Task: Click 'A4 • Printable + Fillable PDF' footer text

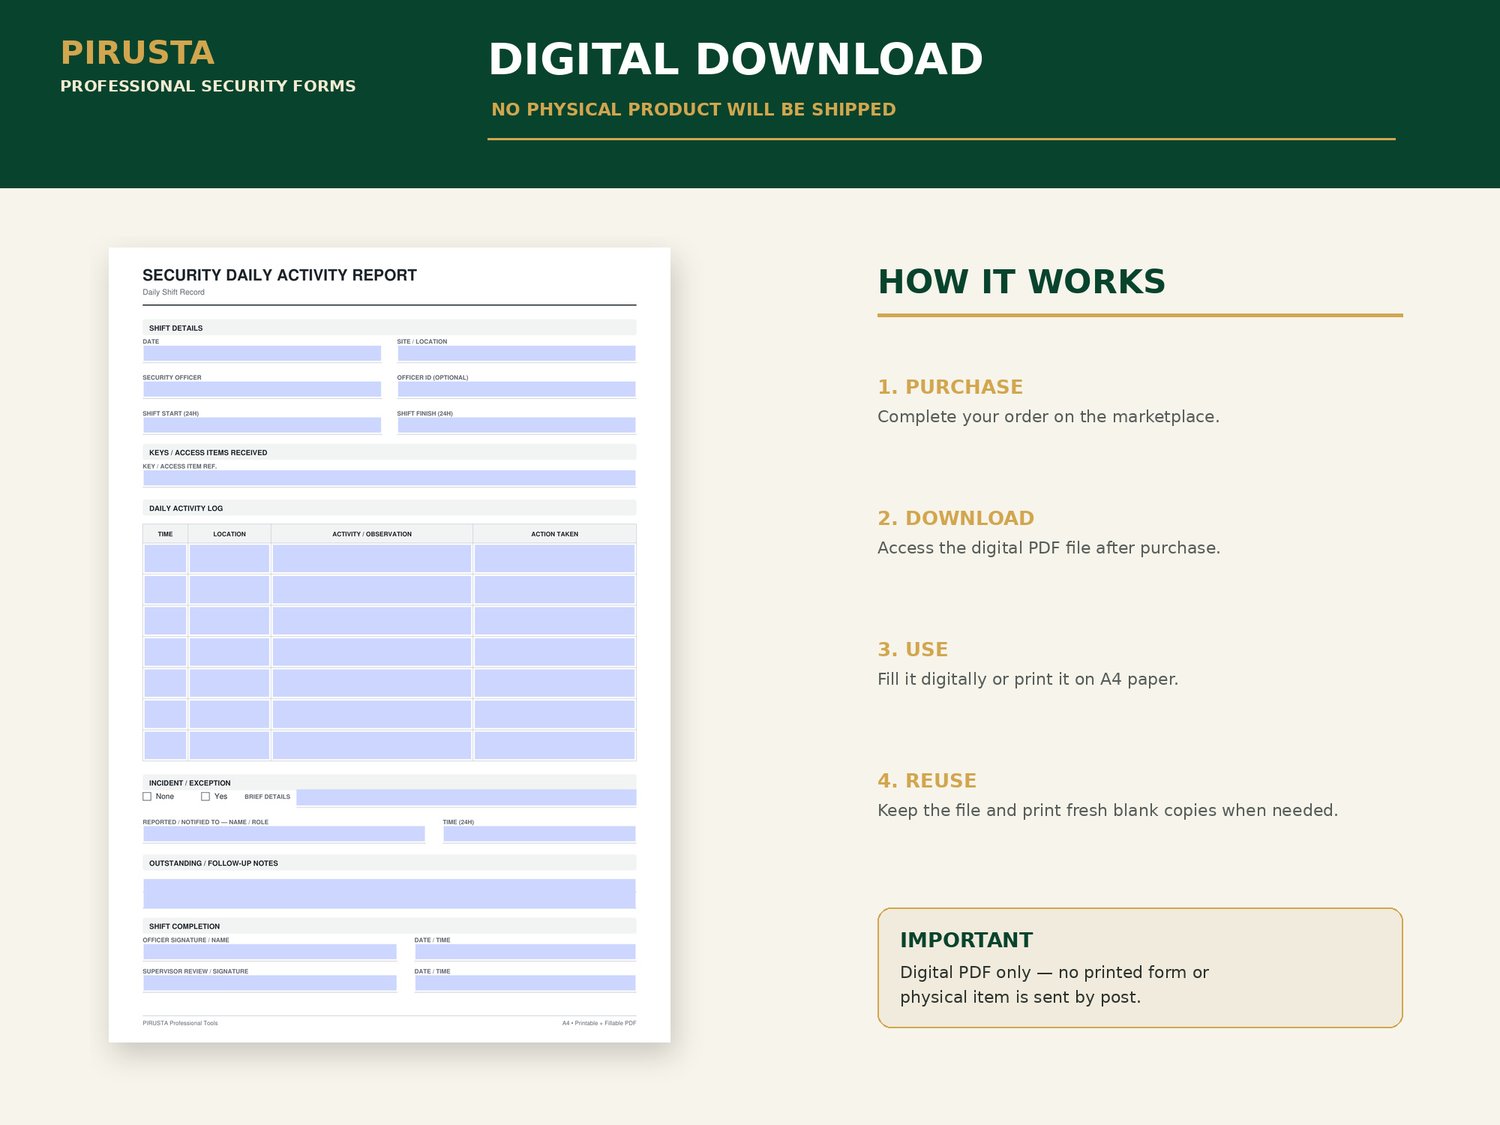Action: (x=599, y=1023)
